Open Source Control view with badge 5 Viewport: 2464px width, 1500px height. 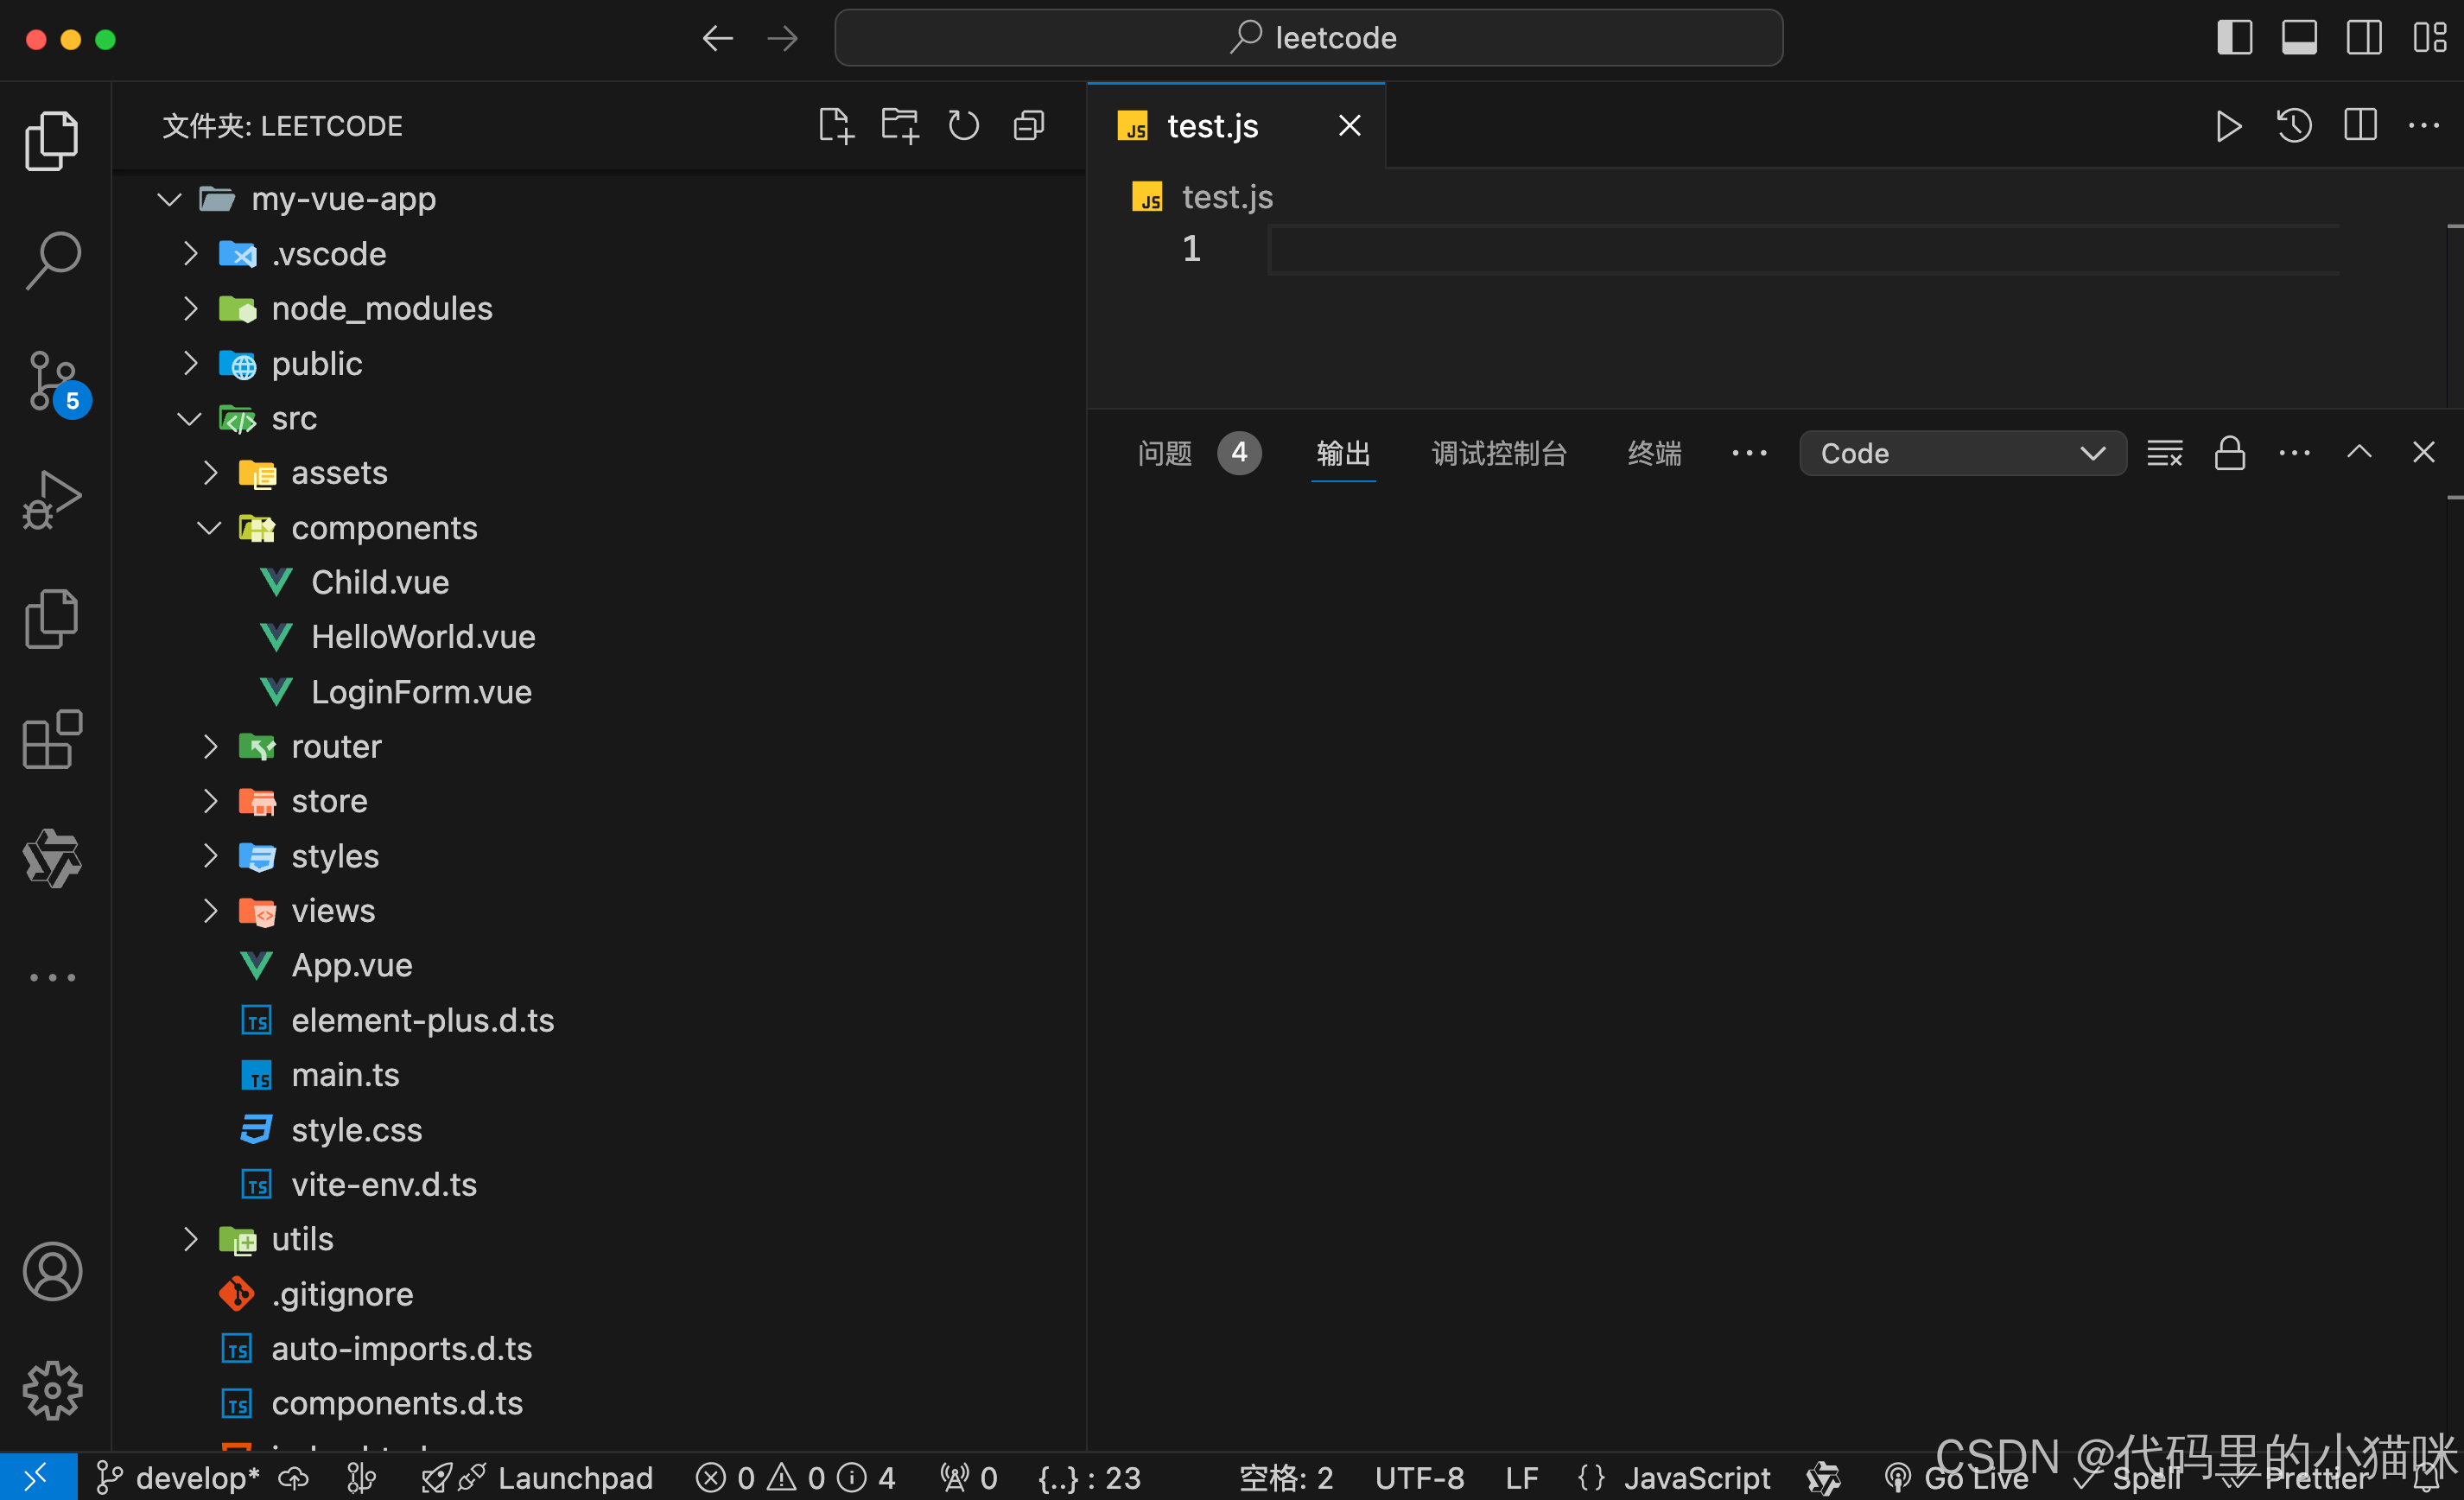coord(52,381)
